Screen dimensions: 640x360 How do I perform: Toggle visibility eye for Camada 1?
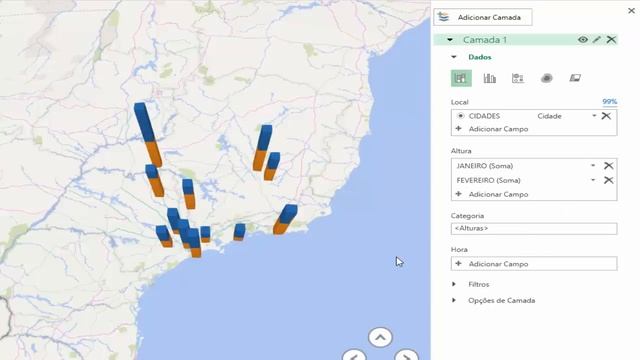click(583, 40)
